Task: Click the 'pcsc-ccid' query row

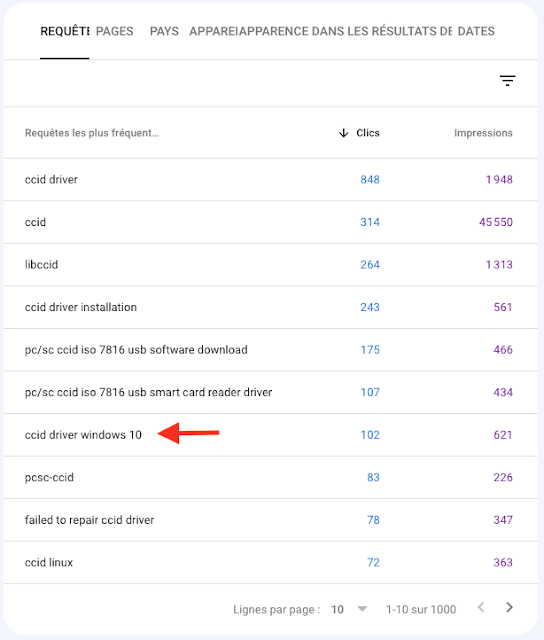Action: coord(271,477)
